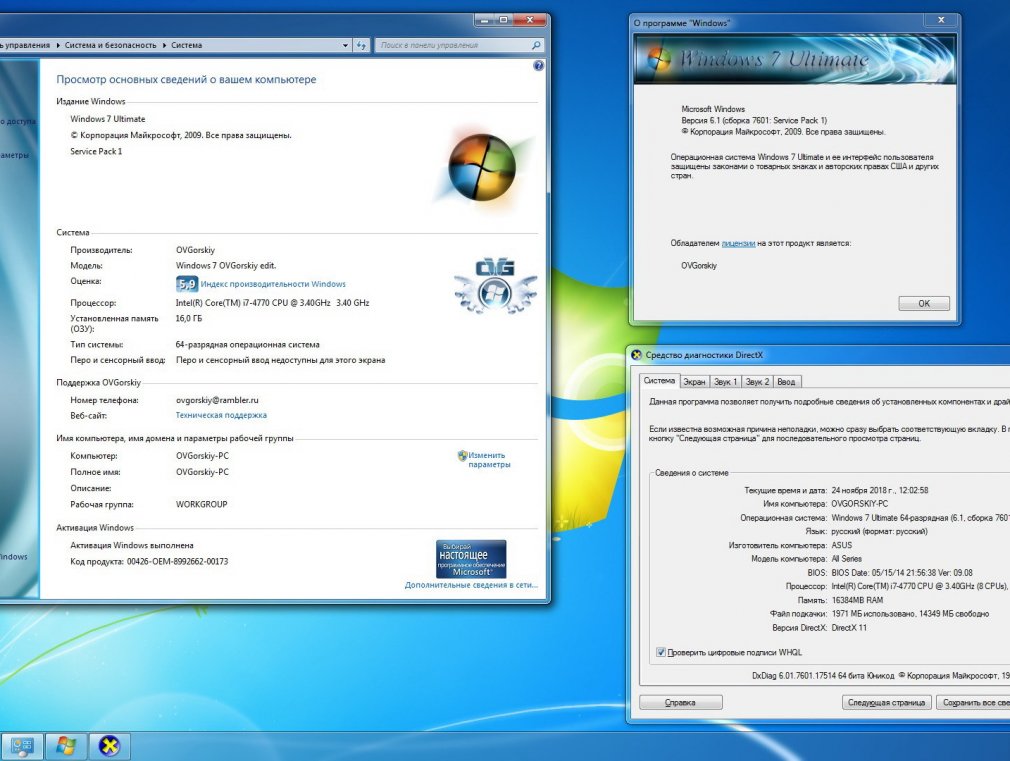
Task: Select the Система tab in DirectX tool
Action: coord(659,381)
